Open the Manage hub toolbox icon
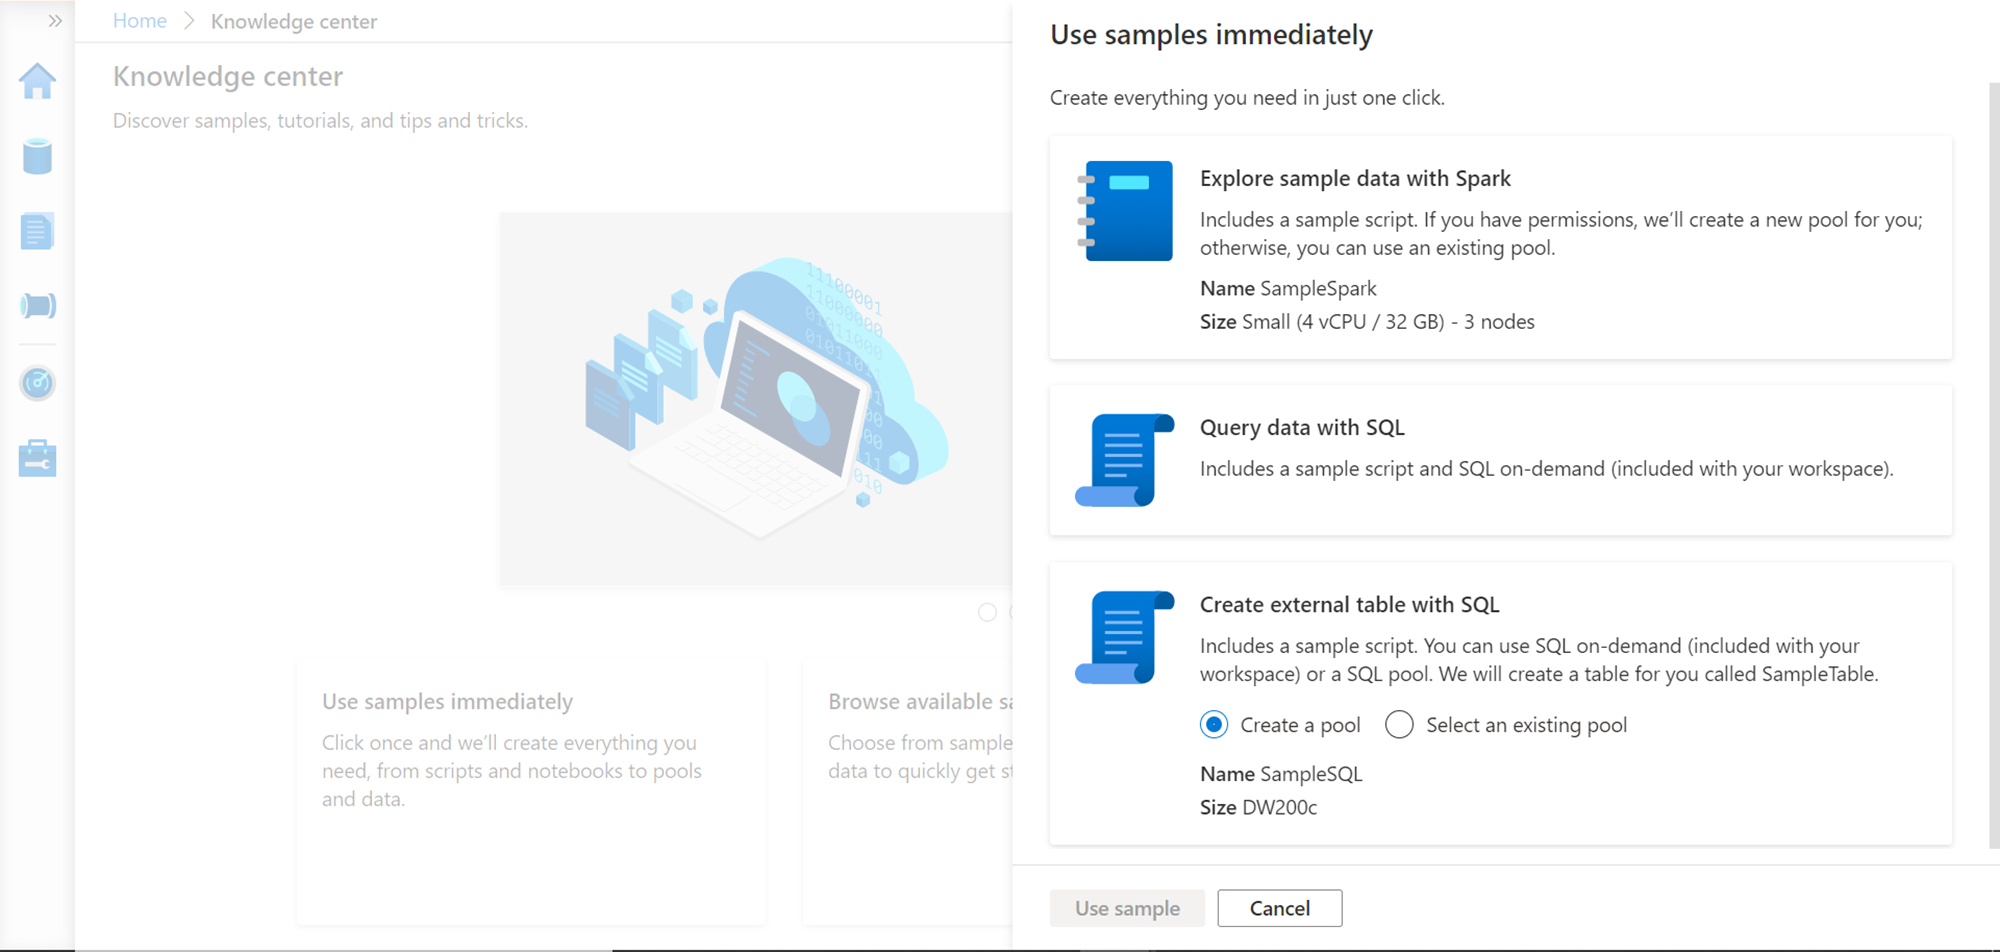Image resolution: width=2000 pixels, height=952 pixels. click(x=37, y=459)
